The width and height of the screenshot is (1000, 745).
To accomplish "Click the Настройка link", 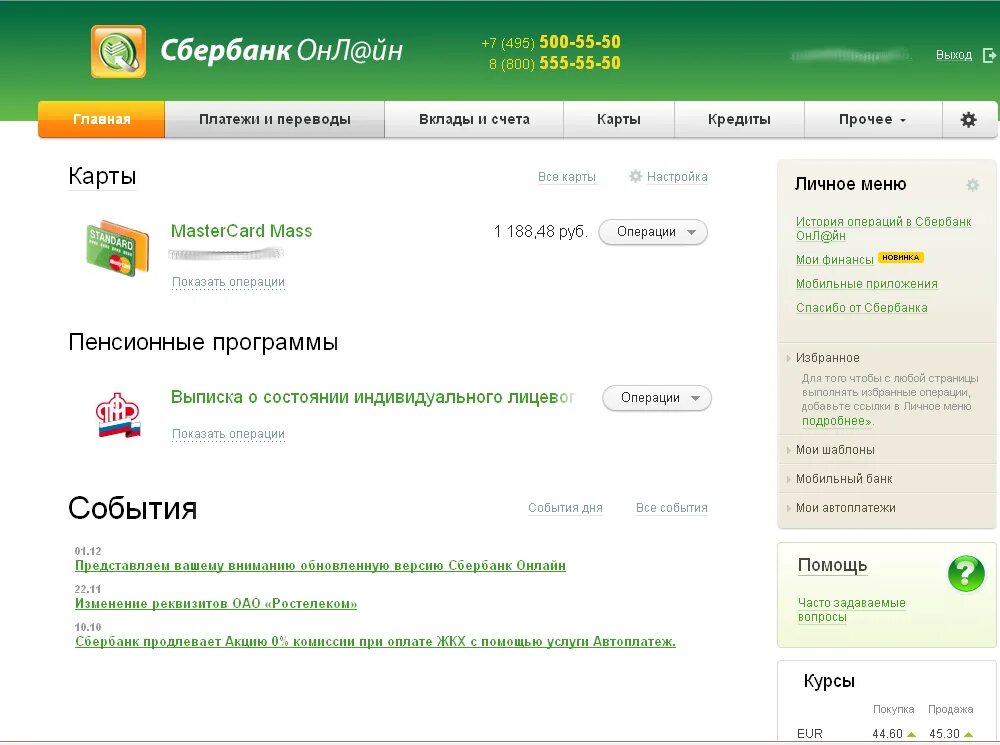I will [677, 177].
